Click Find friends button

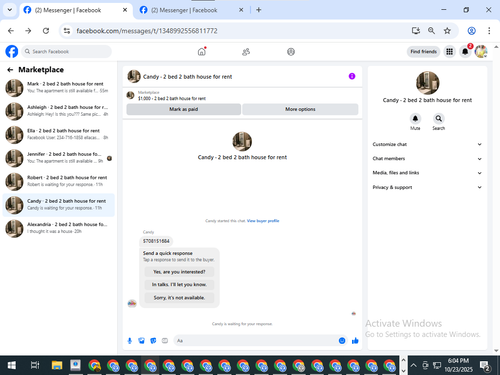tap(423, 52)
